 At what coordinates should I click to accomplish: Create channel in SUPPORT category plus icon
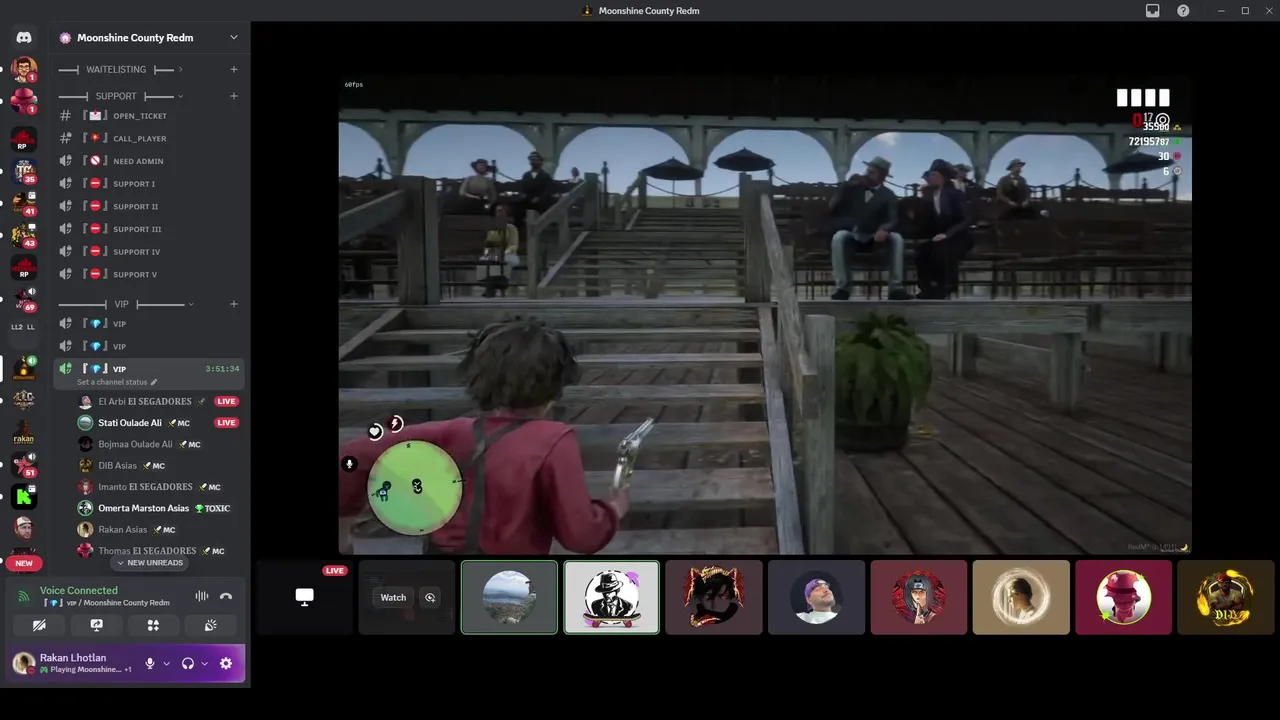[x=234, y=96]
